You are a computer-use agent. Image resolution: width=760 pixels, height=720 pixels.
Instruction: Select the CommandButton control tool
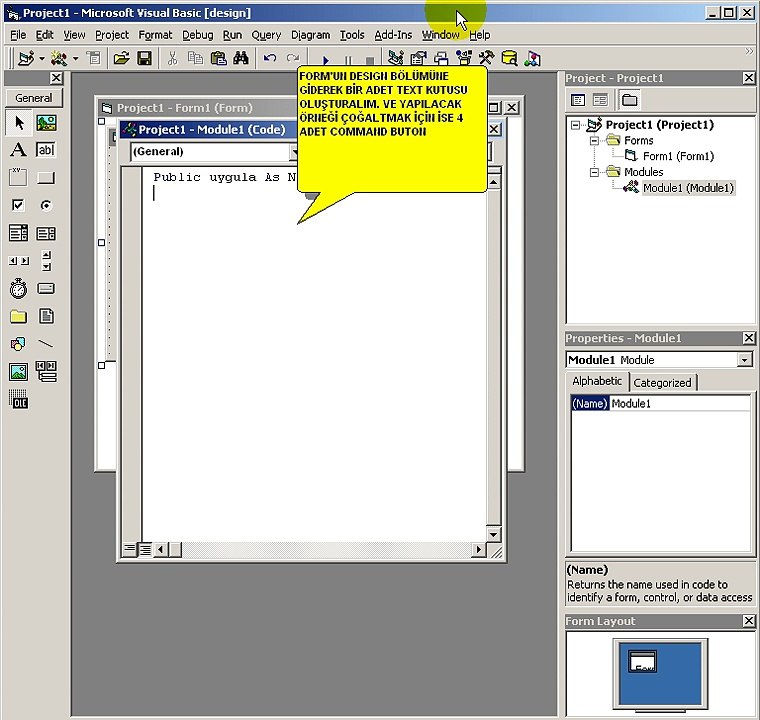tap(46, 177)
